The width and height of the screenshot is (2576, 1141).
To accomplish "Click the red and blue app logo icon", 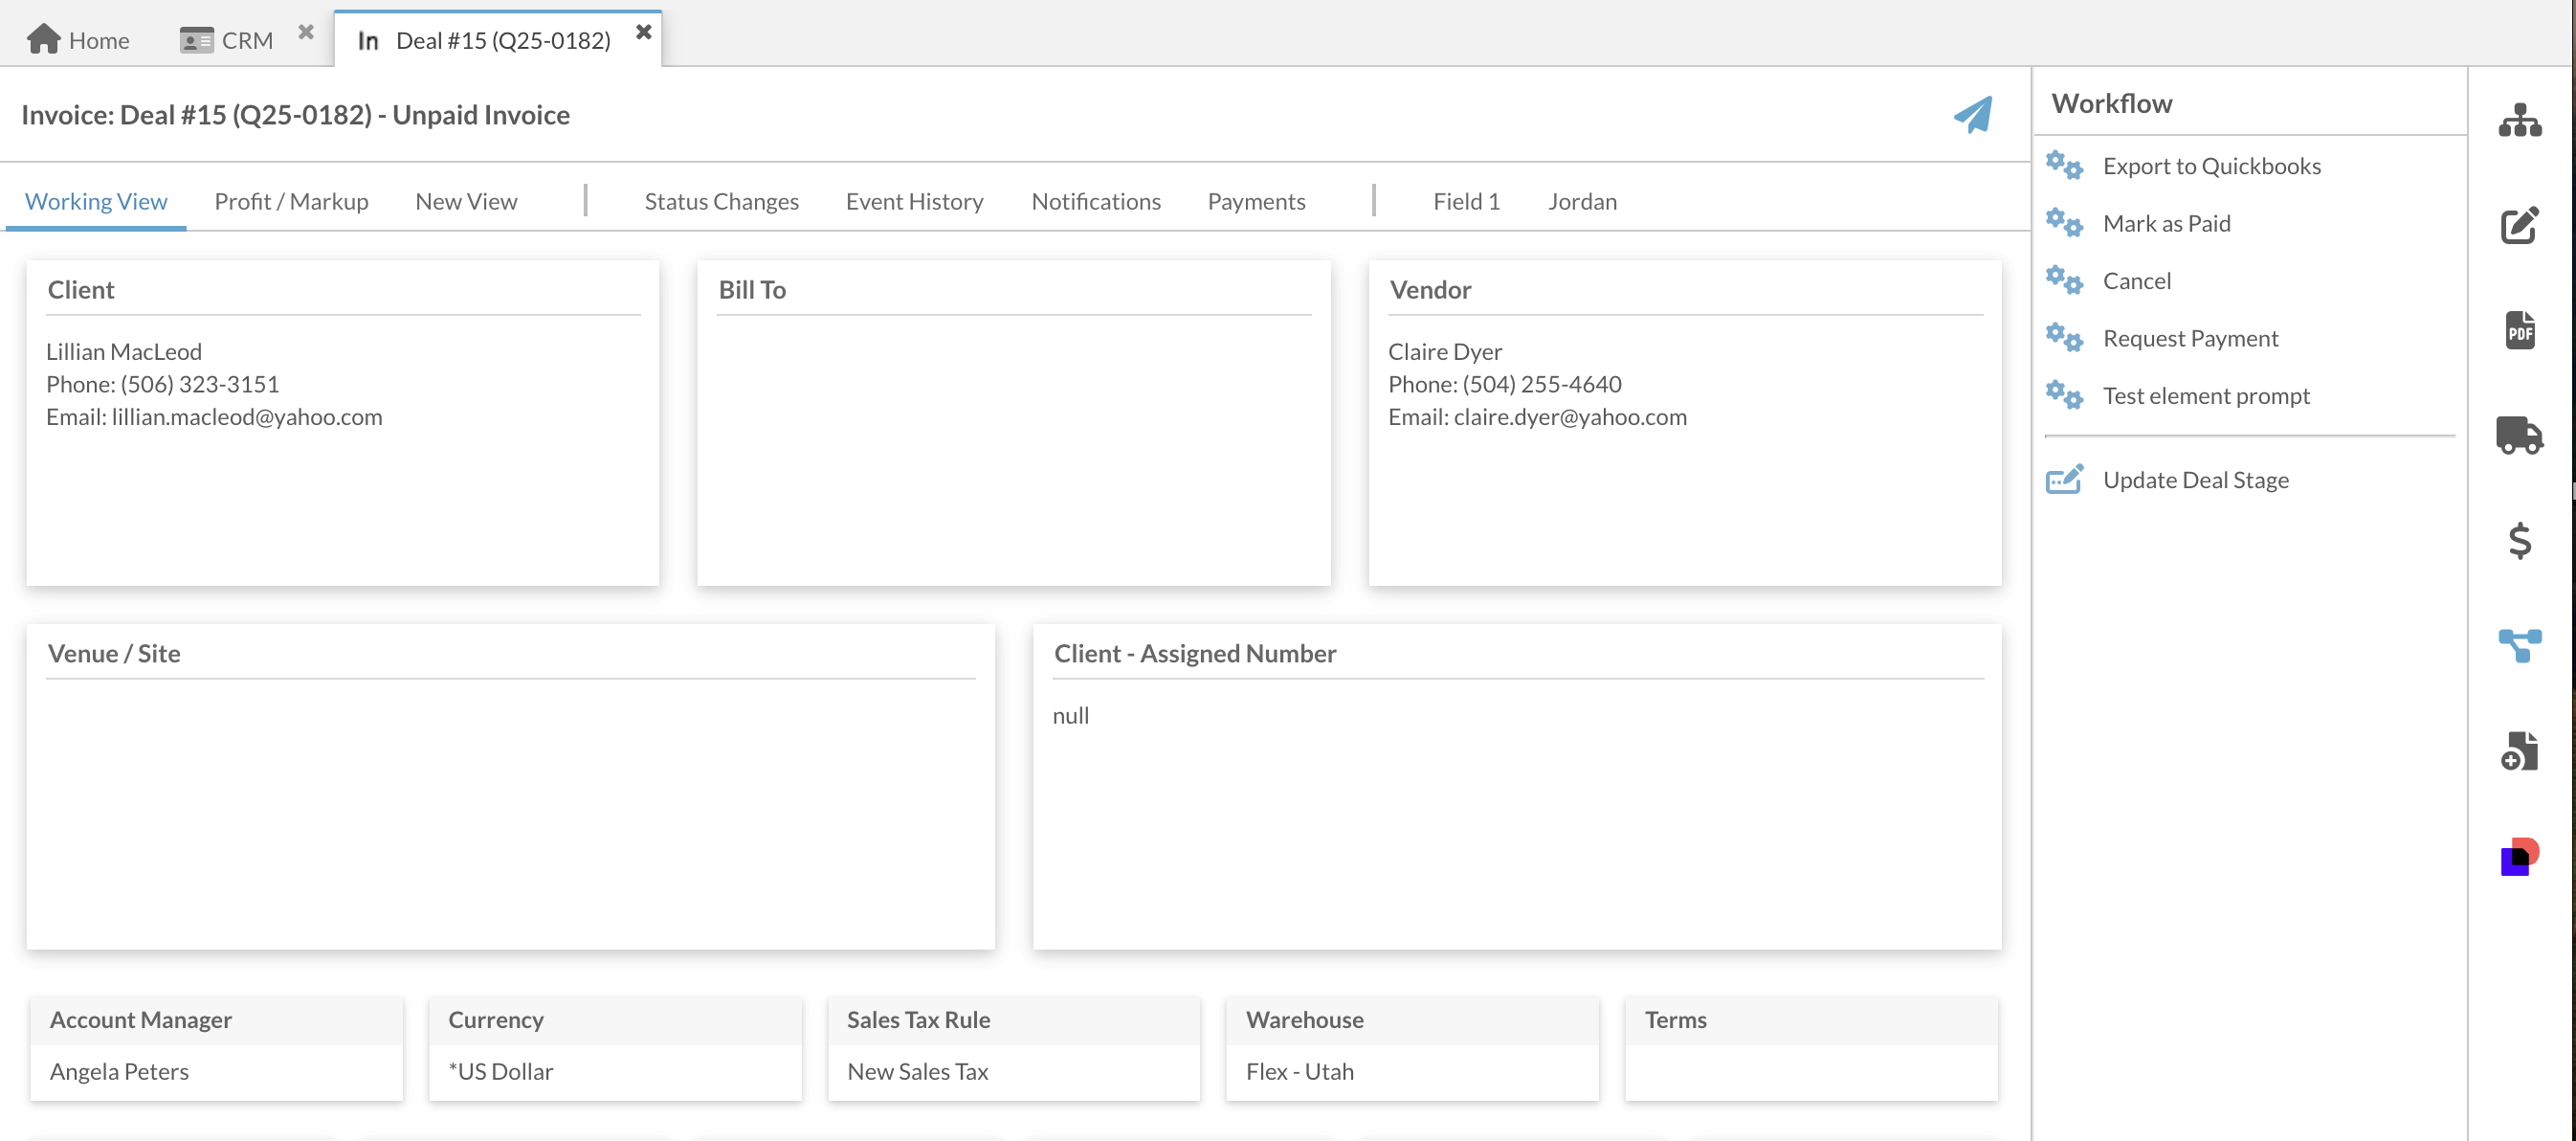I will tap(2519, 857).
